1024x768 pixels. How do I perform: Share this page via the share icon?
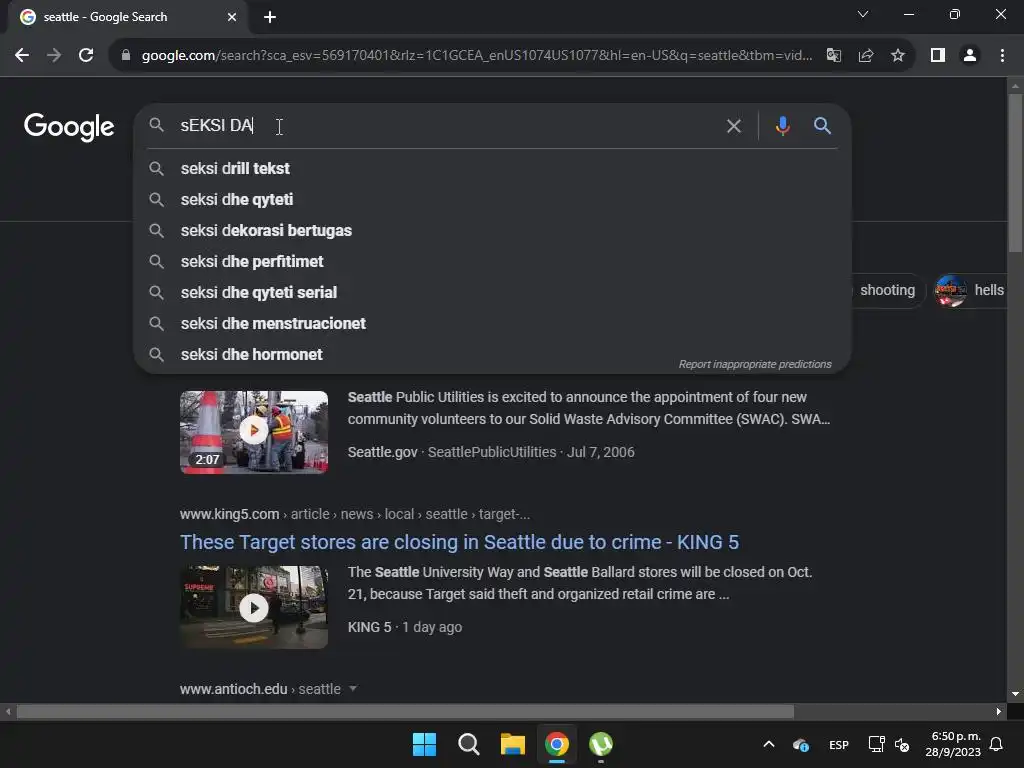coord(866,56)
